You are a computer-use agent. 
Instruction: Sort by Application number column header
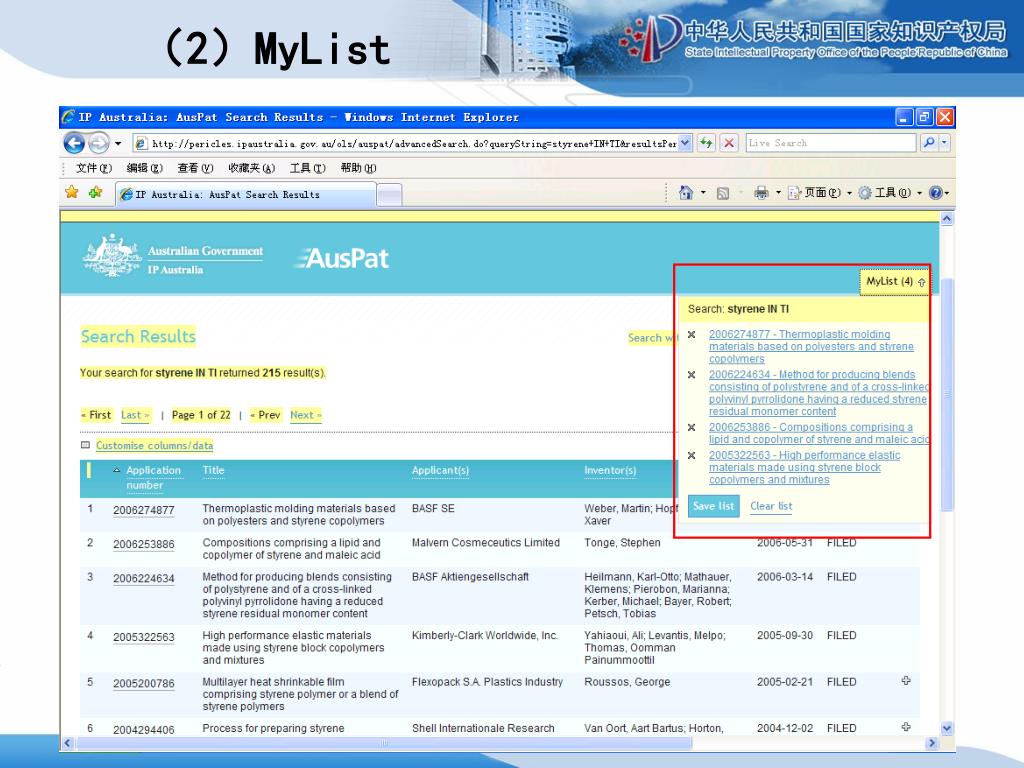click(153, 478)
